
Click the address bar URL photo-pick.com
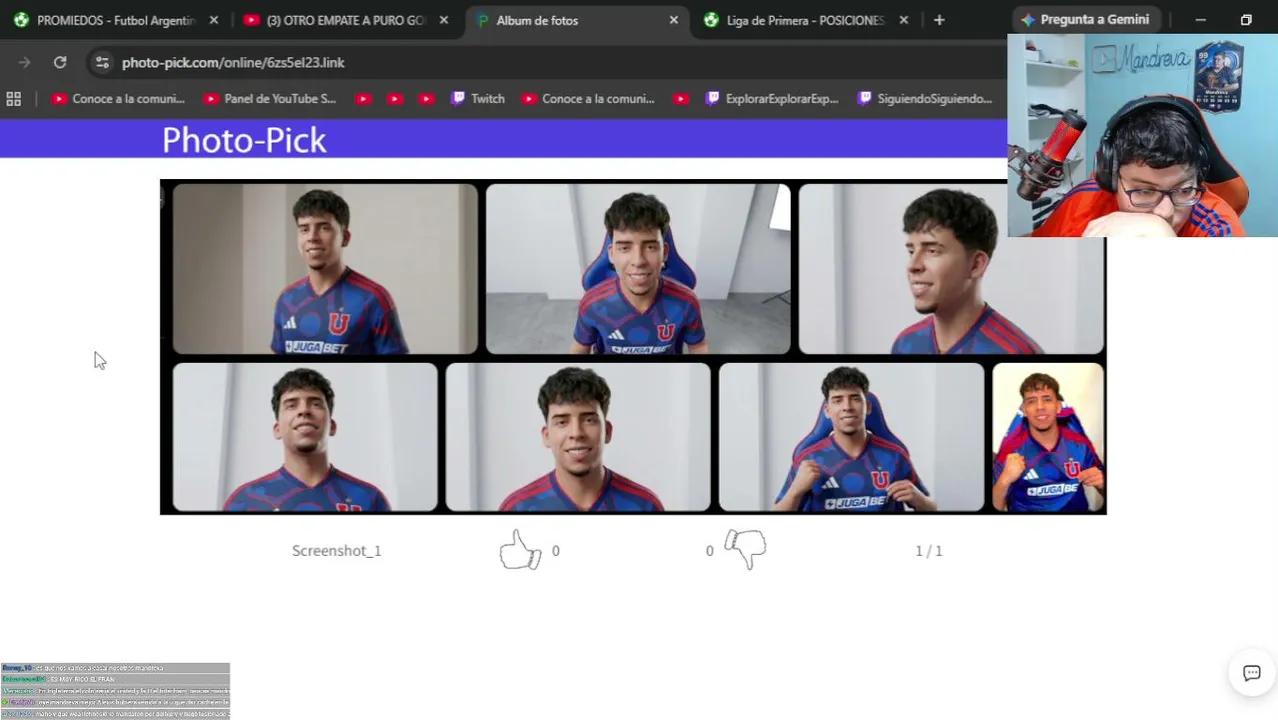[233, 62]
